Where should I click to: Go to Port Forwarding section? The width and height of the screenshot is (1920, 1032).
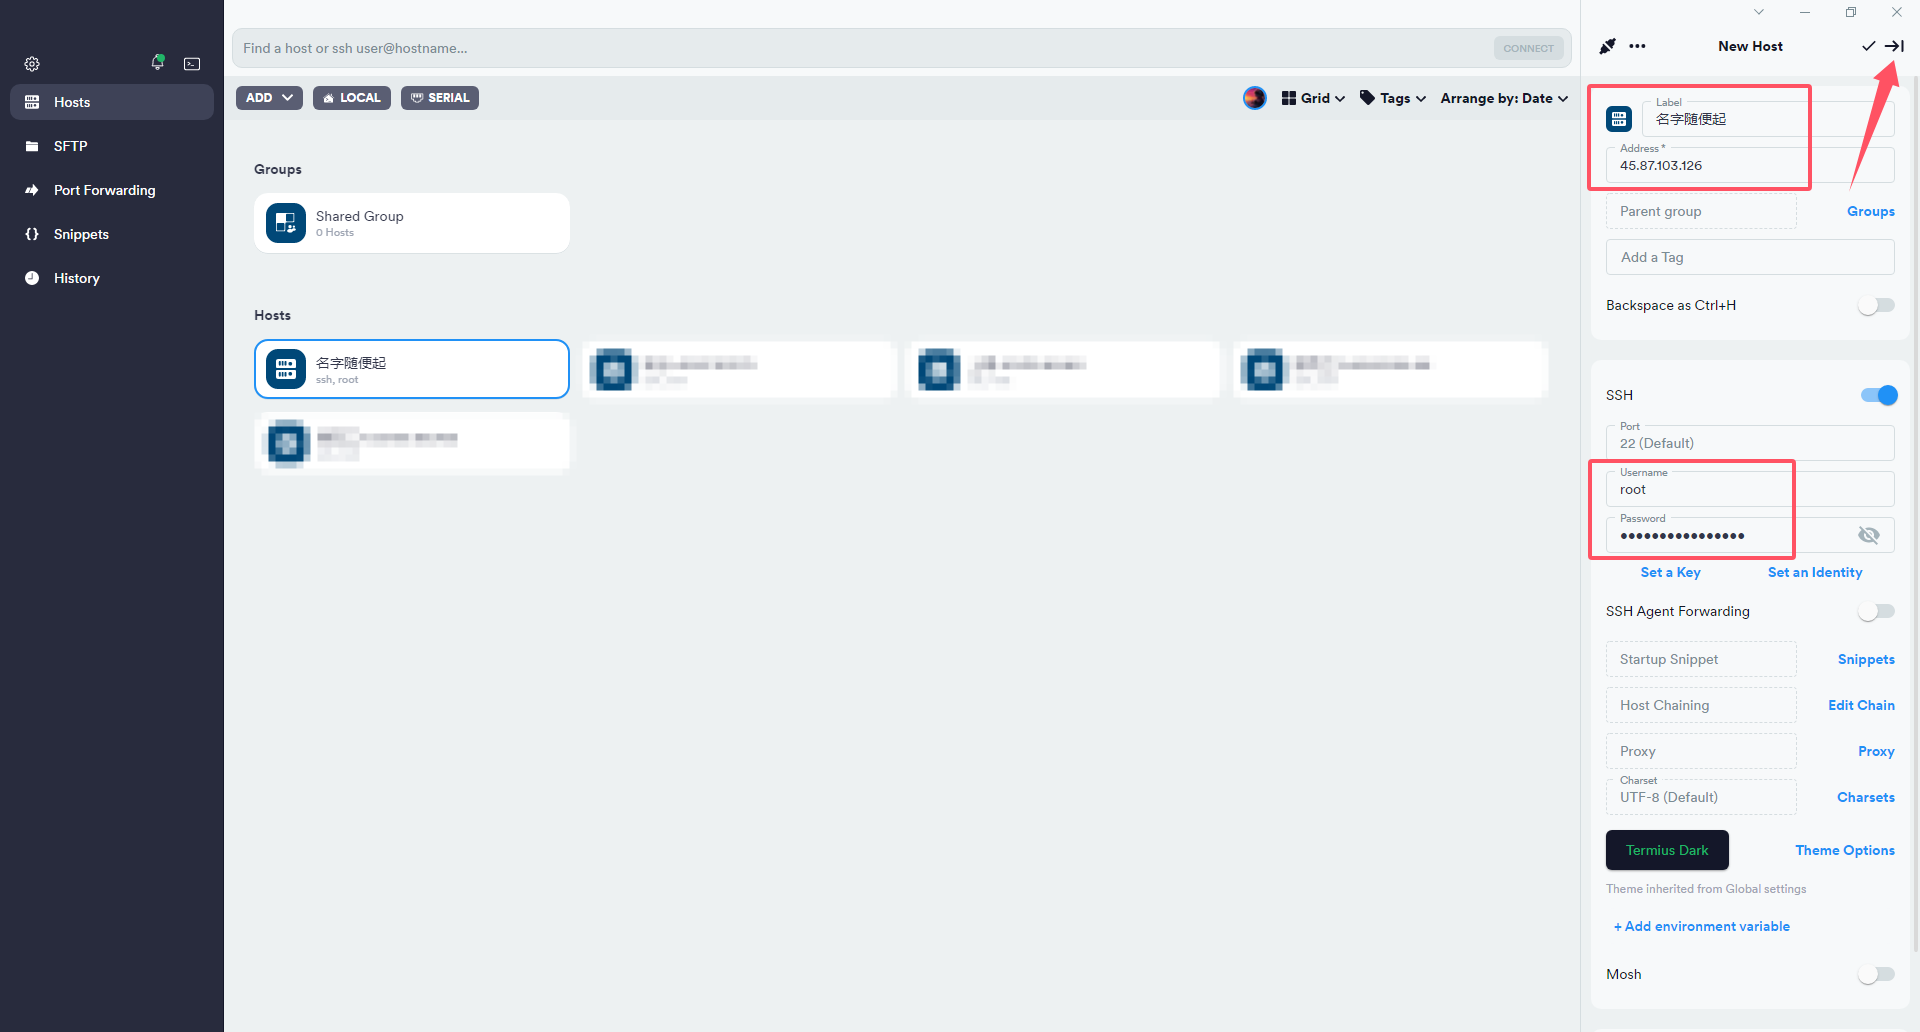tap(104, 190)
